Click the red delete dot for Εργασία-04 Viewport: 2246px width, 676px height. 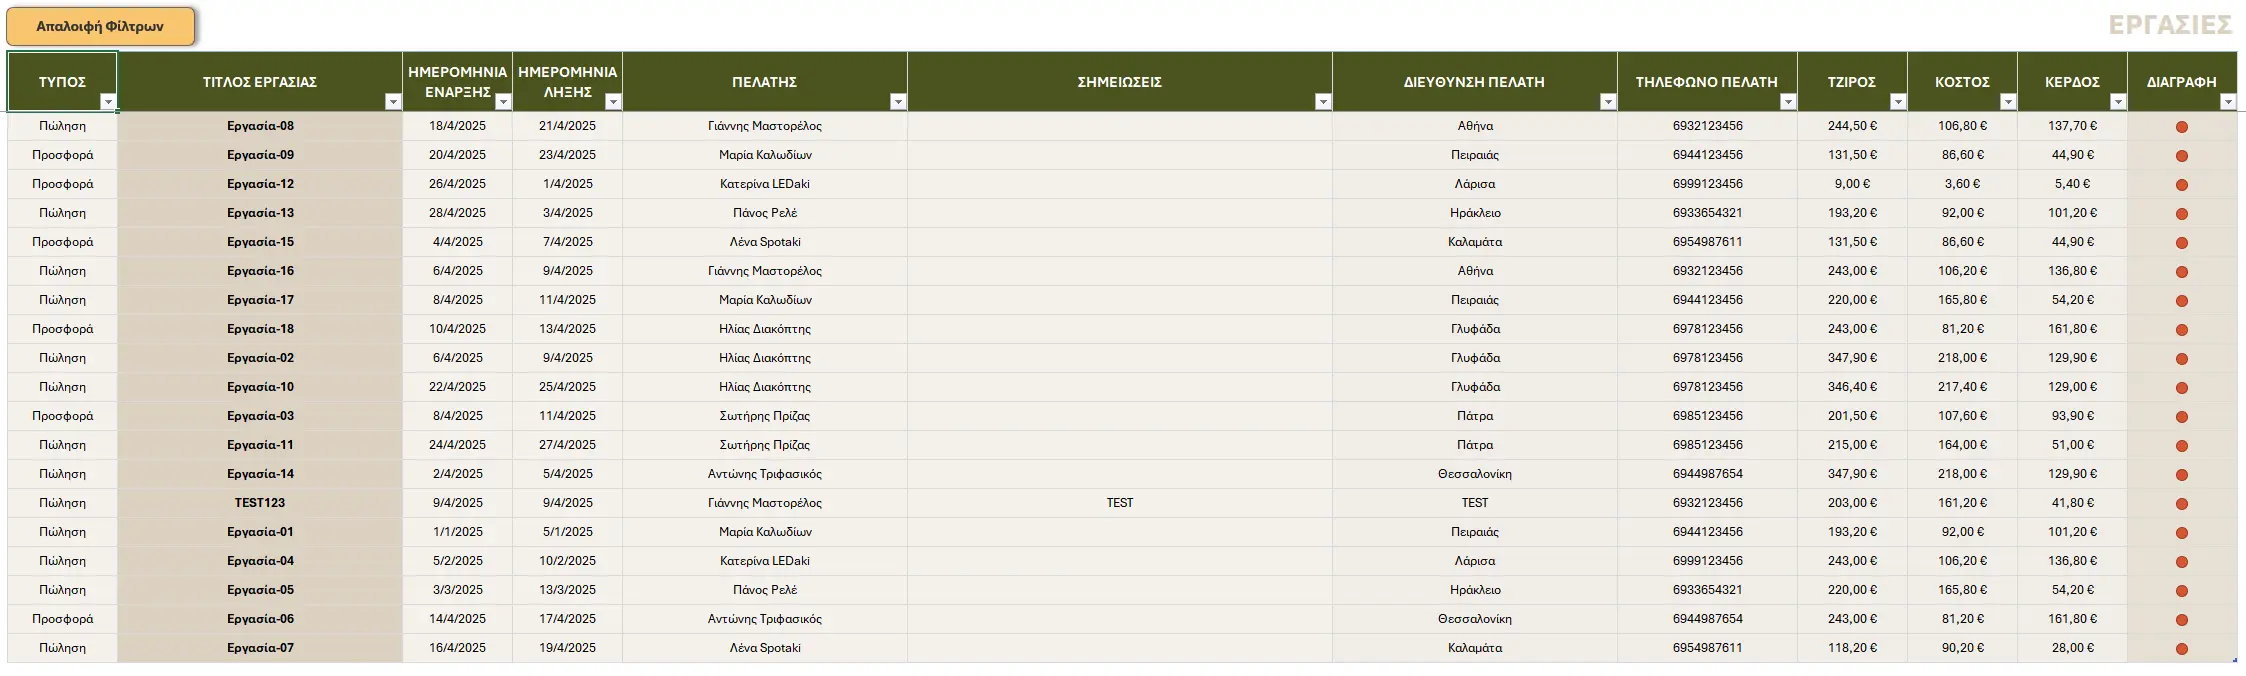tap(2182, 562)
